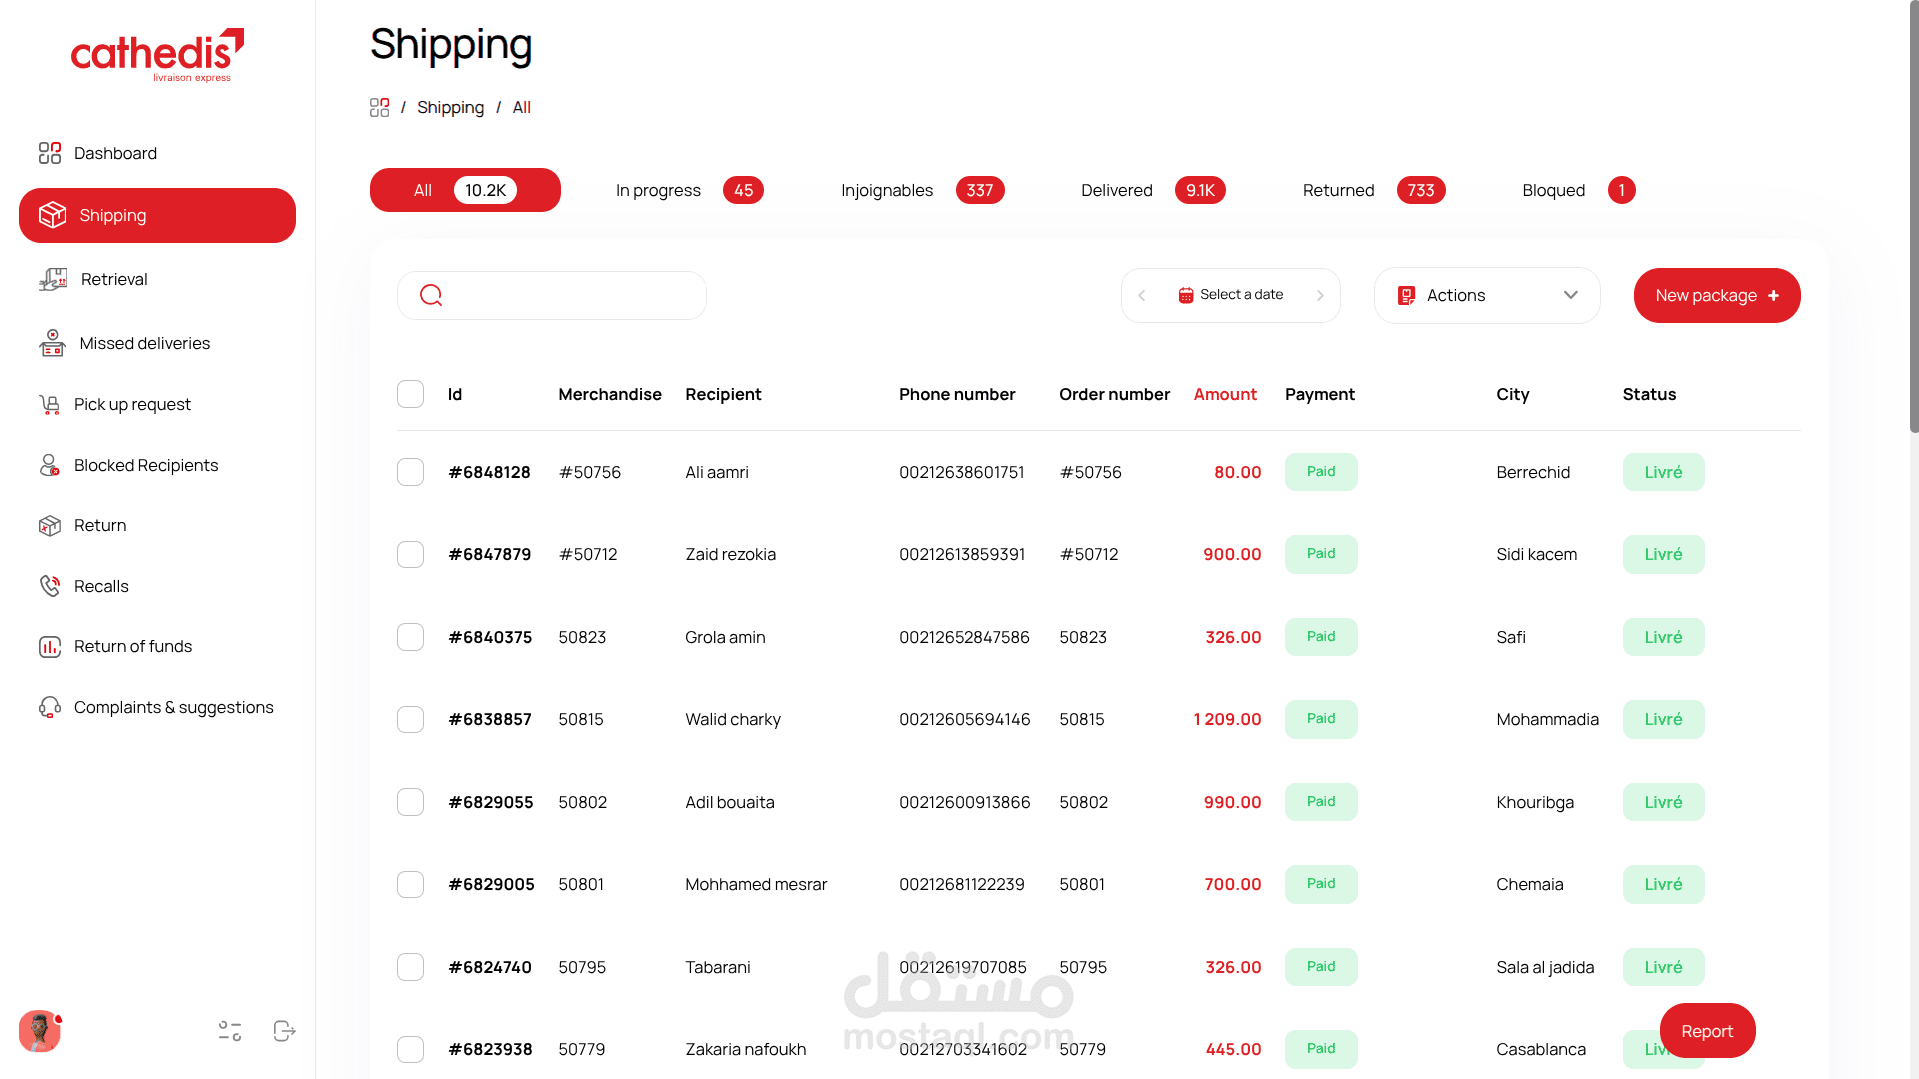Image resolution: width=1919 pixels, height=1079 pixels.
Task: Sort by Amount column header
Action: [x=1225, y=394]
